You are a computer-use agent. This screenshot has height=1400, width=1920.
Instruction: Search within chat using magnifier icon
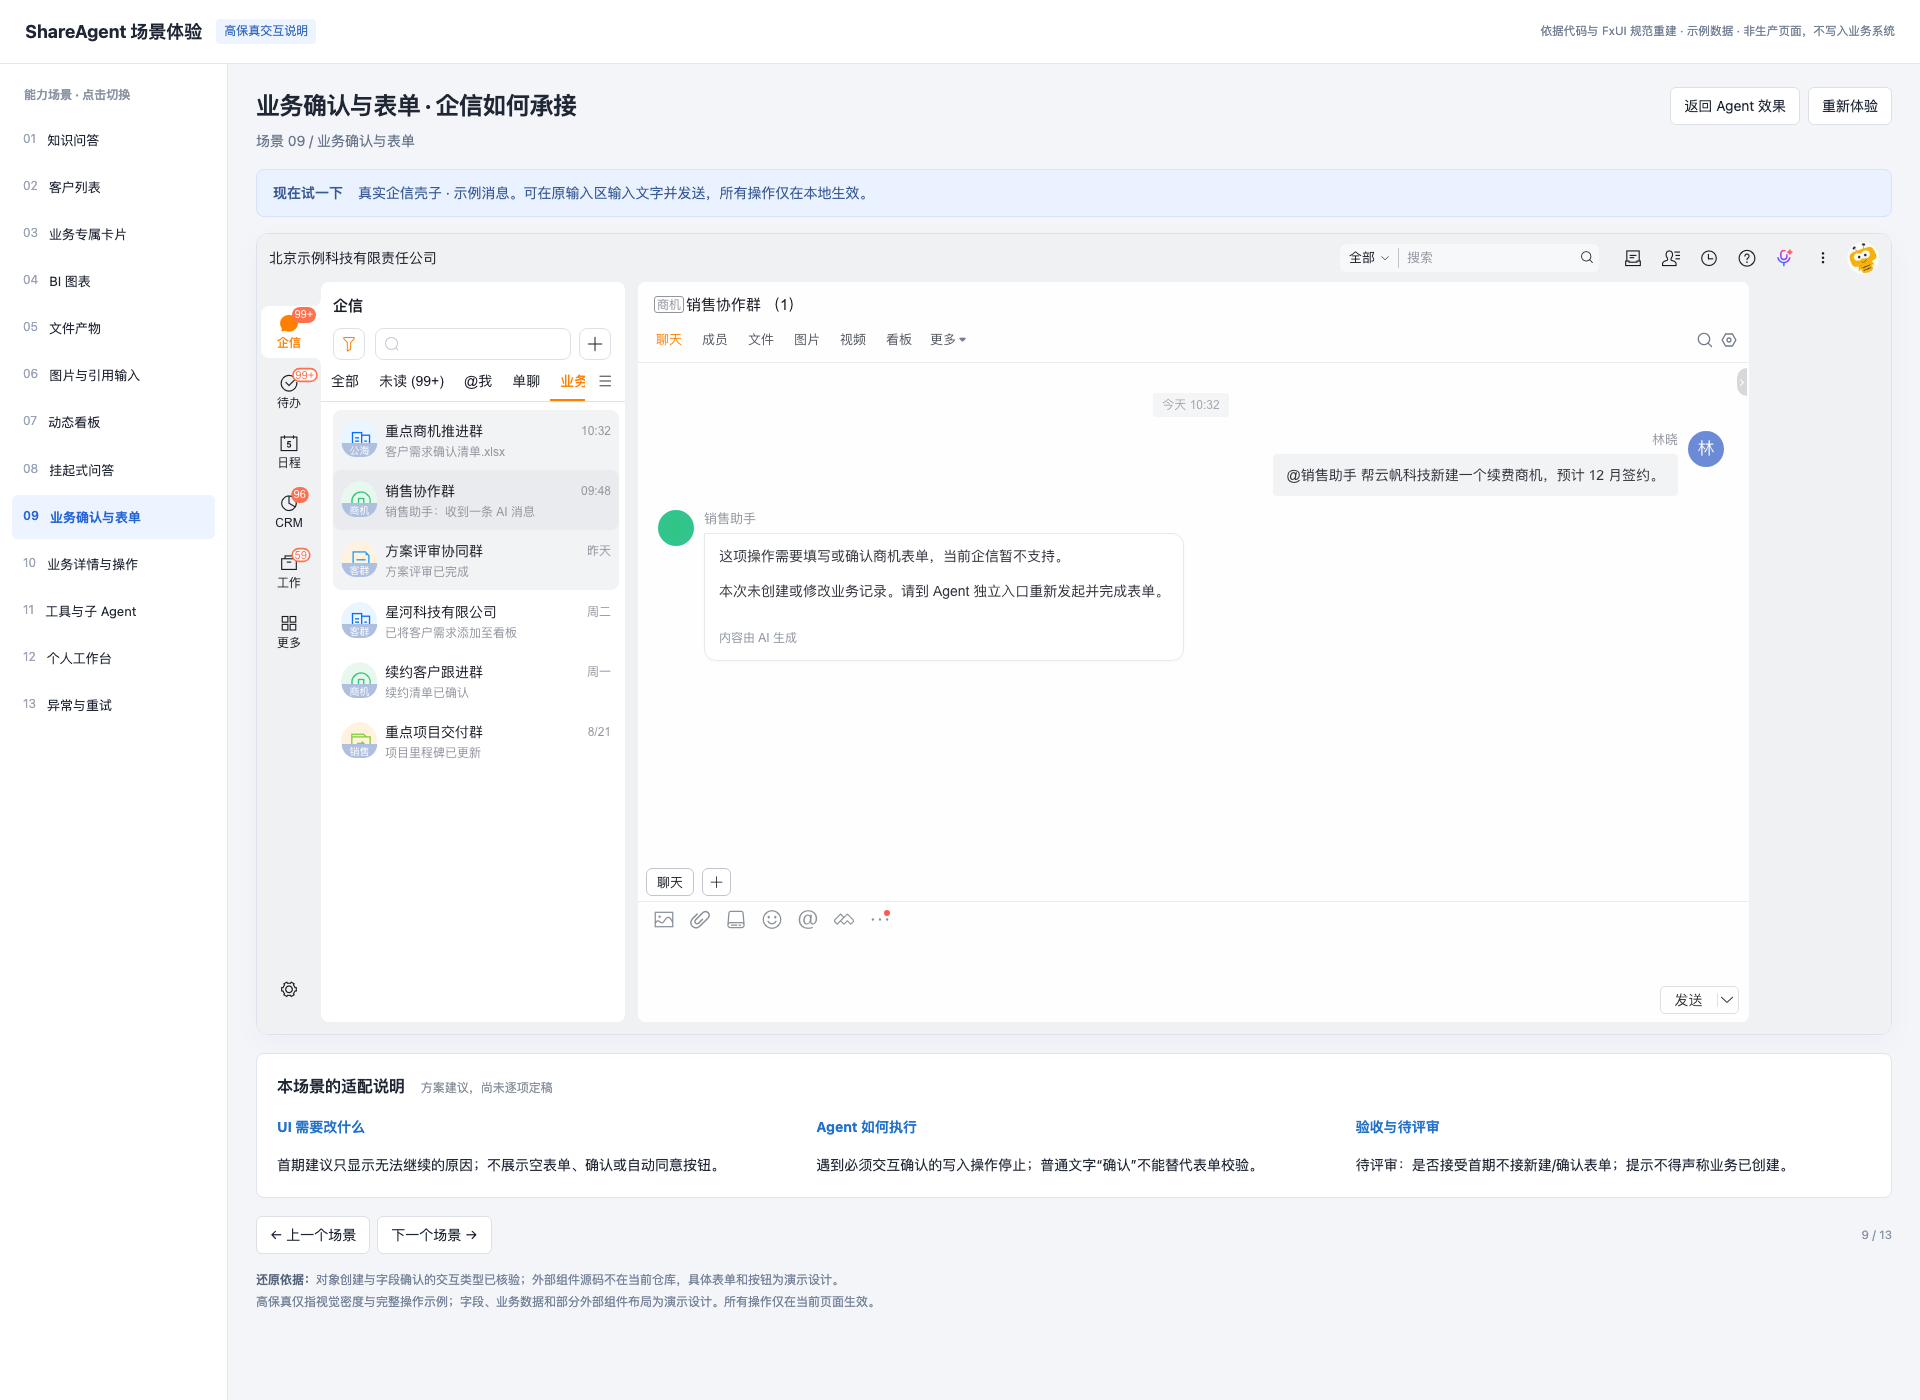pyautogui.click(x=1705, y=340)
